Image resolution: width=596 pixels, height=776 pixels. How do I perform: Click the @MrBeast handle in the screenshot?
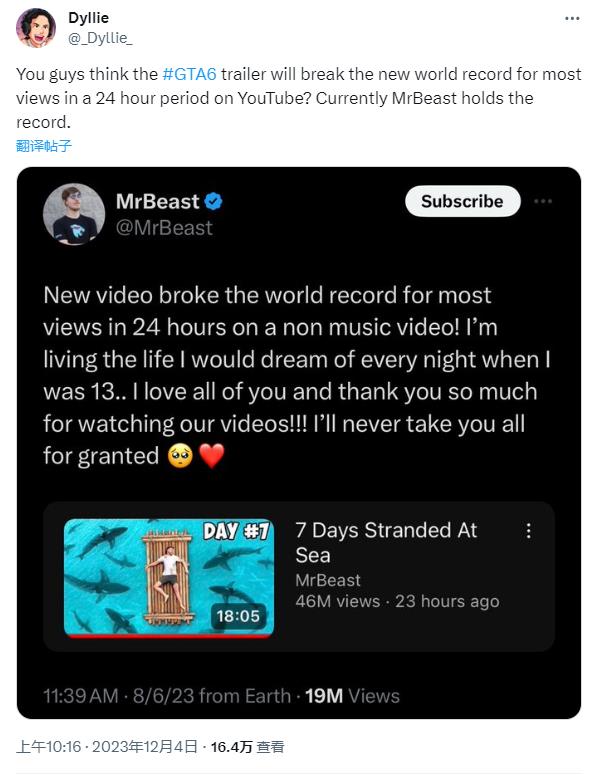(x=164, y=228)
